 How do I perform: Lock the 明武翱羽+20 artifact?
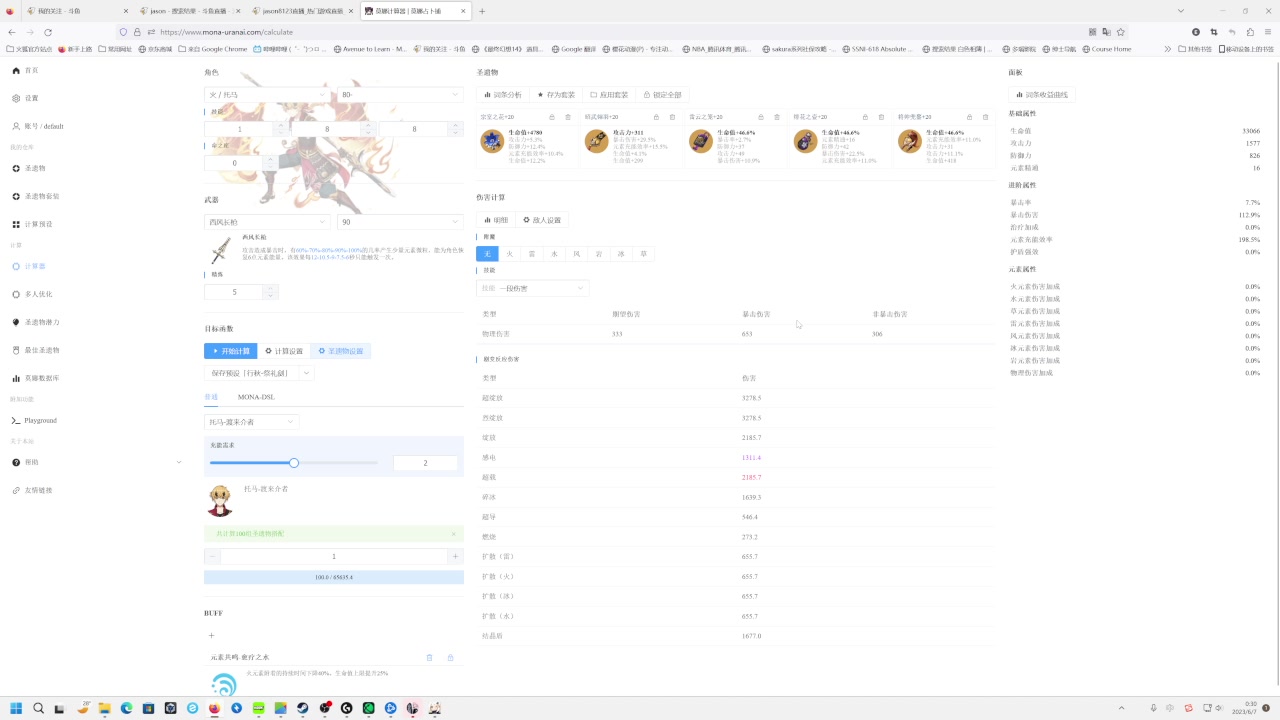[656, 117]
